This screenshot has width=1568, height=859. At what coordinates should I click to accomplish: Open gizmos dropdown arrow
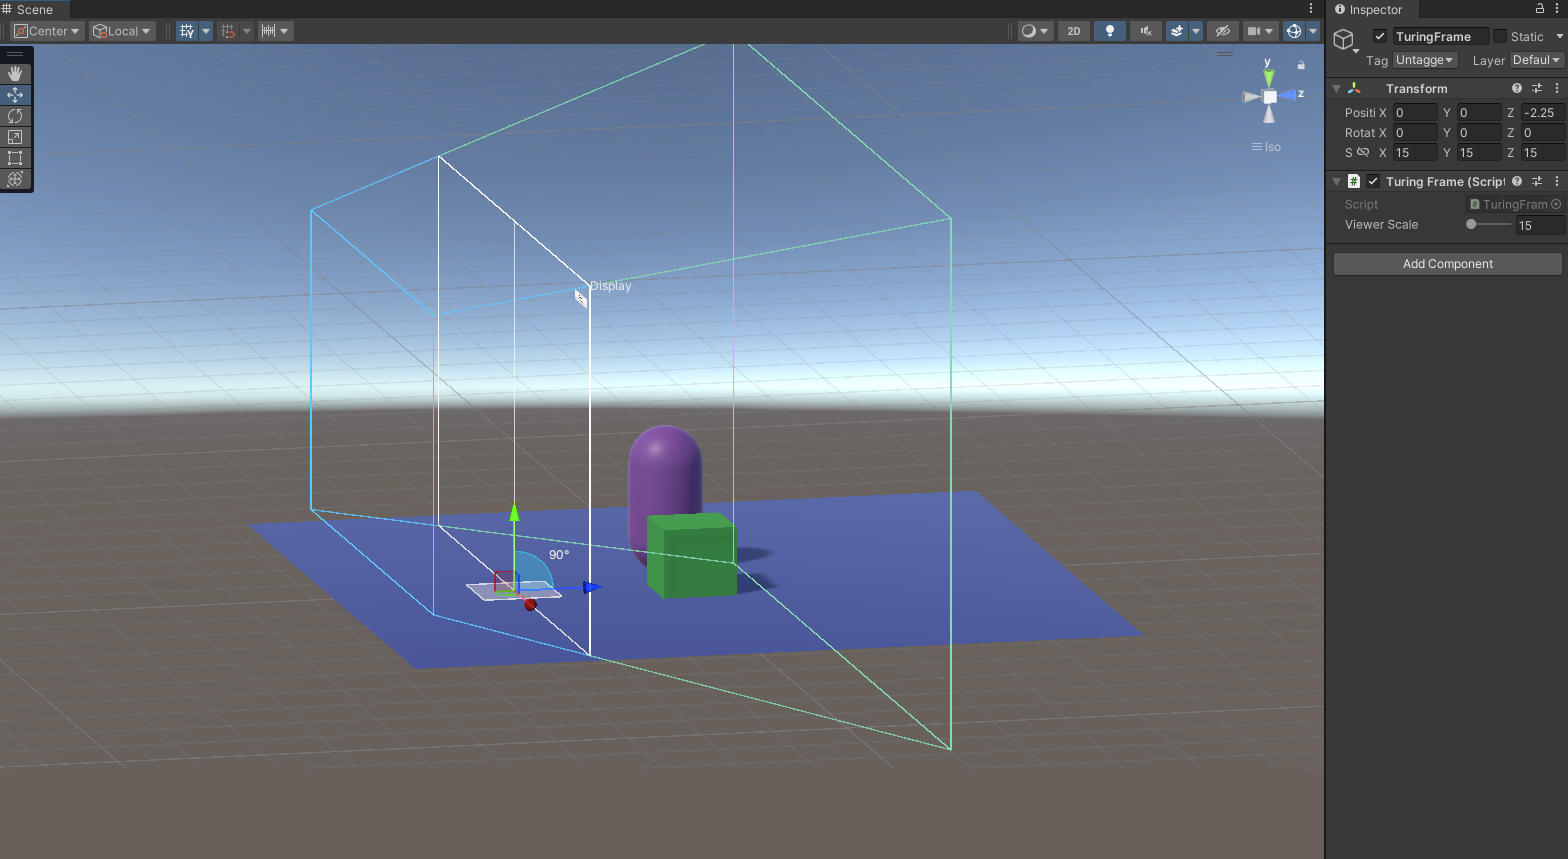click(x=1313, y=31)
